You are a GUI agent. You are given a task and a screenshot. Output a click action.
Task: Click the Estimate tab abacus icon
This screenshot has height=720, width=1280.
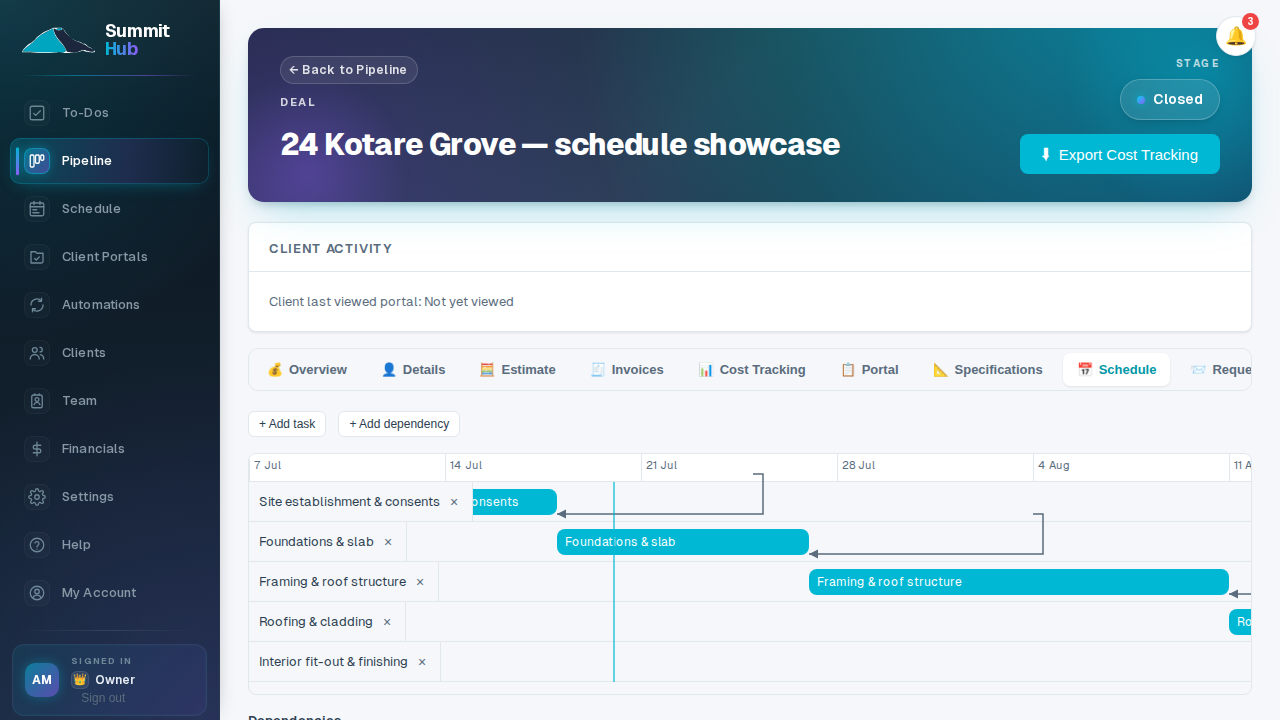[x=487, y=370]
